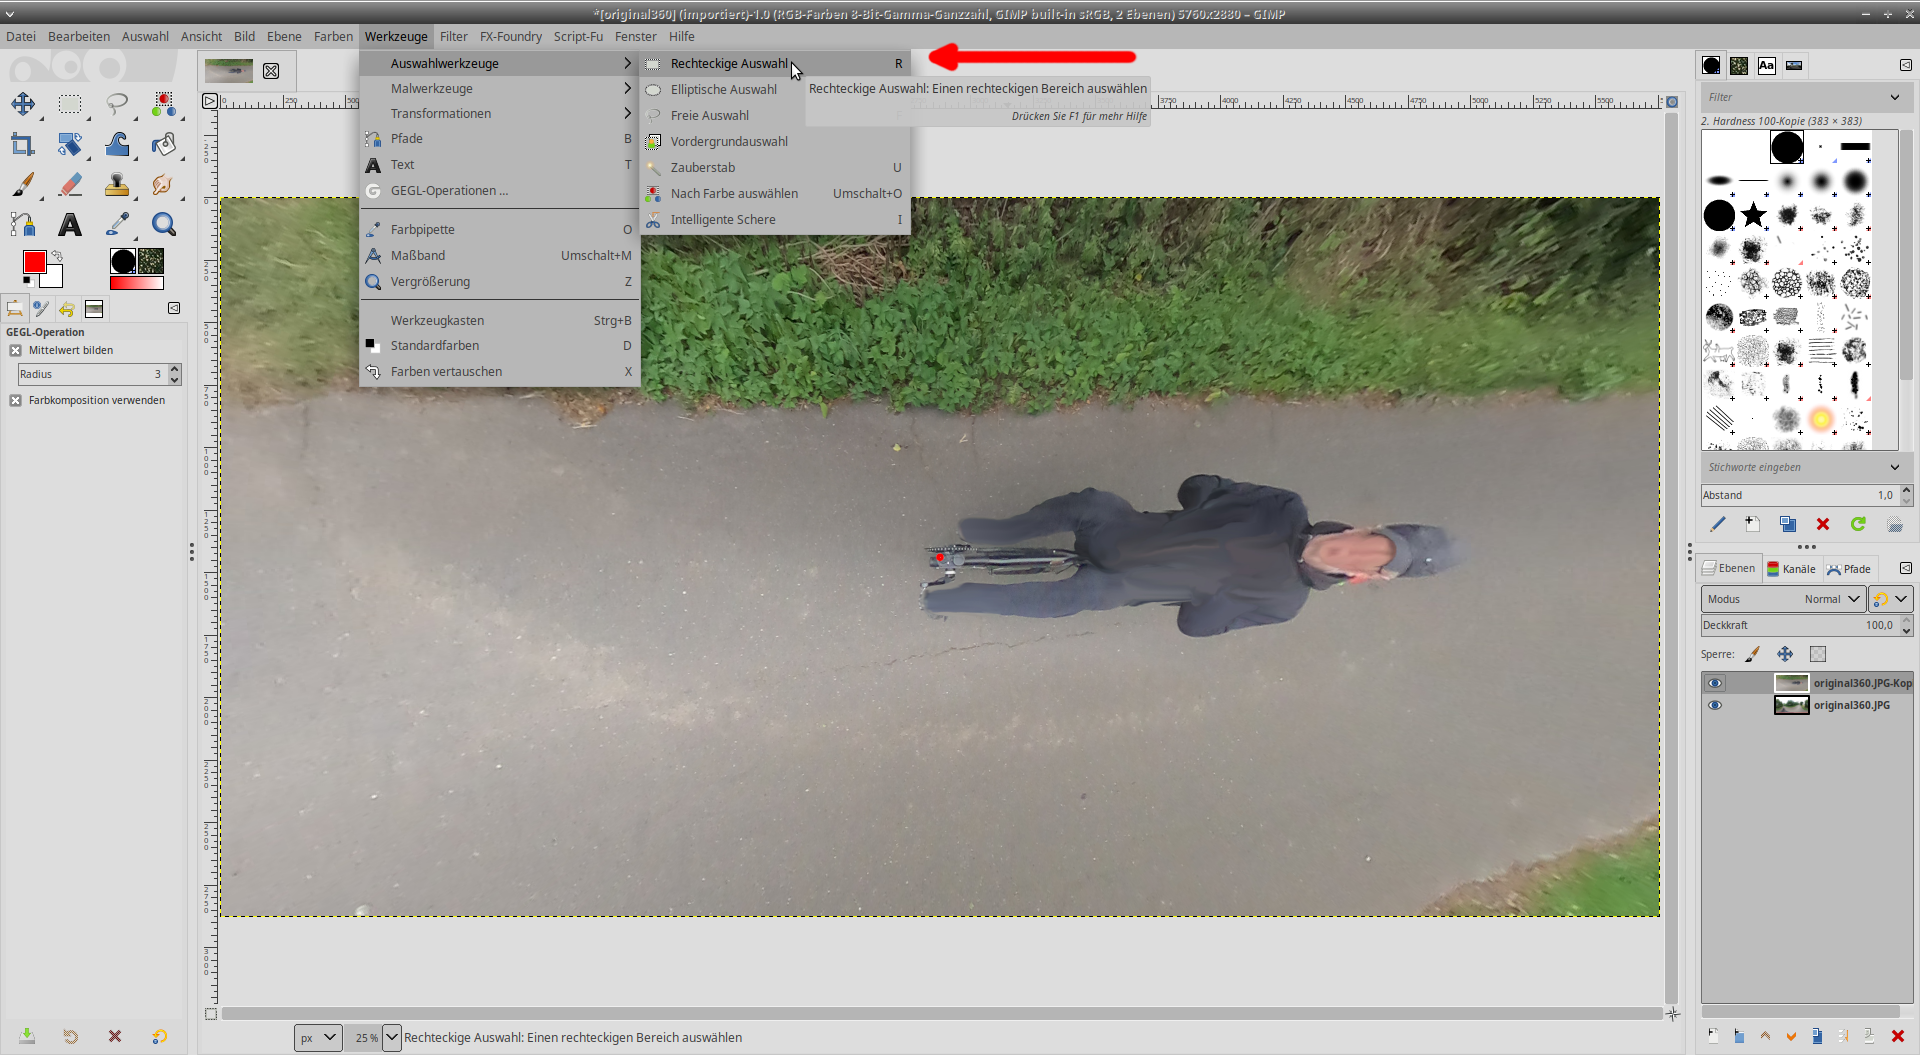This screenshot has height=1055, width=1920.
Task: Pick the Clone stamp tool
Action: coord(117,185)
